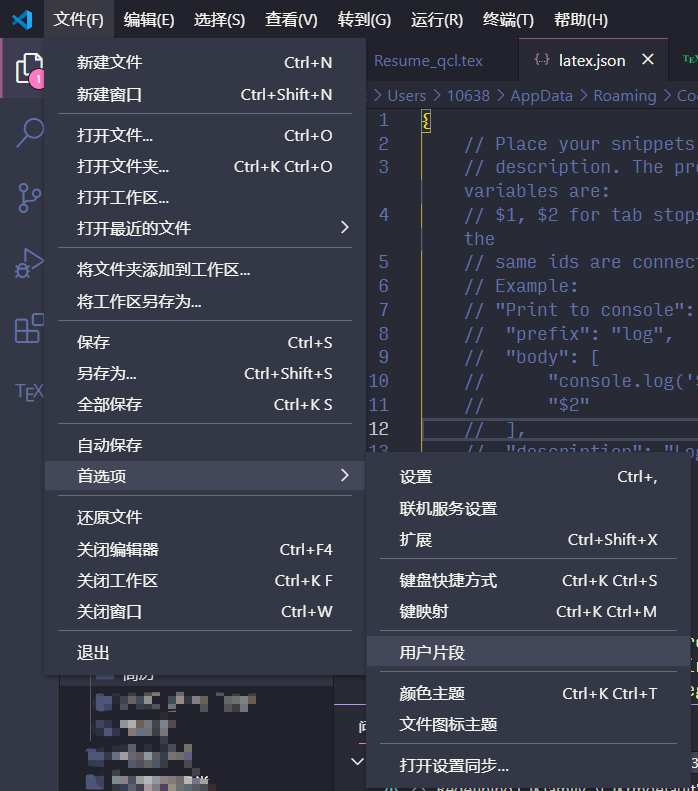Open the 终端(T) menu
The width and height of the screenshot is (698, 791).
(x=508, y=20)
